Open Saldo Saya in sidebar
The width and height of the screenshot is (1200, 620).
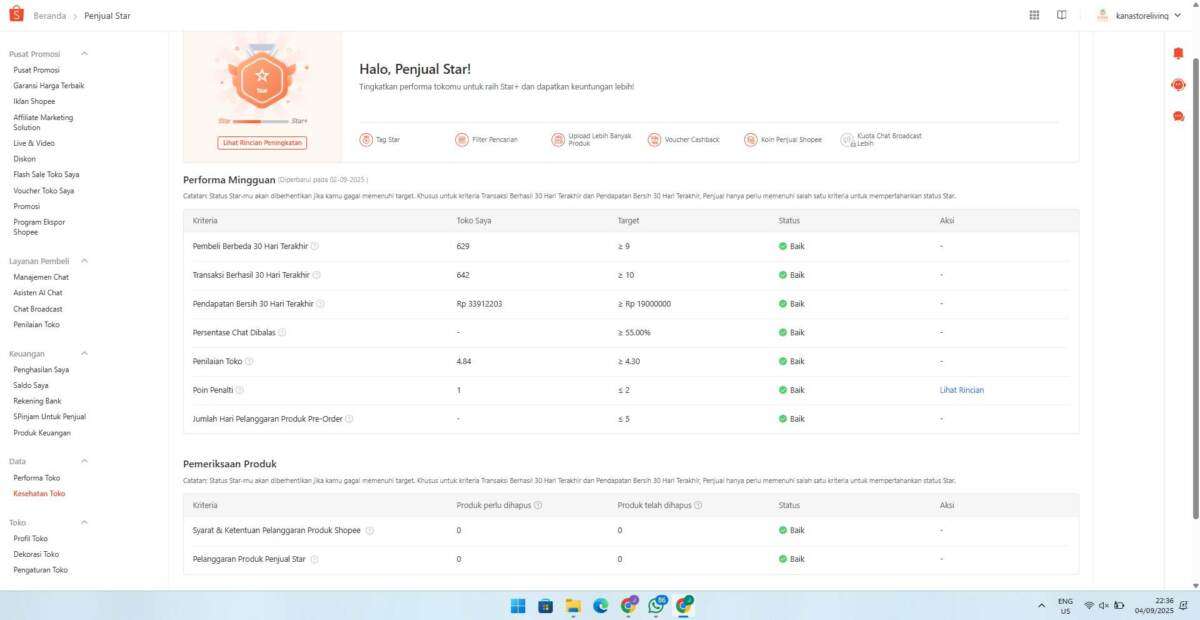click(x=31, y=385)
